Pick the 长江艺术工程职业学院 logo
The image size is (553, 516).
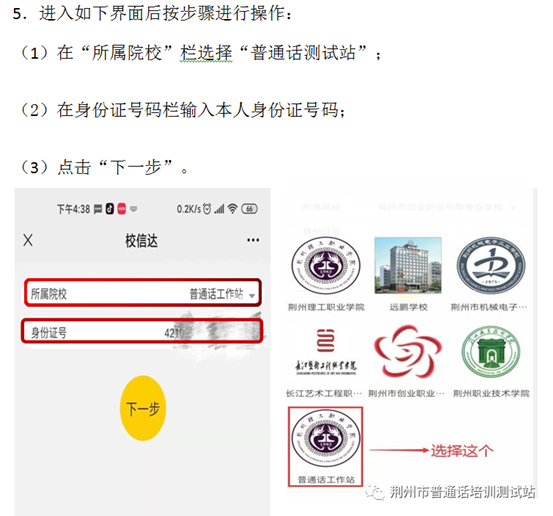(x=325, y=352)
